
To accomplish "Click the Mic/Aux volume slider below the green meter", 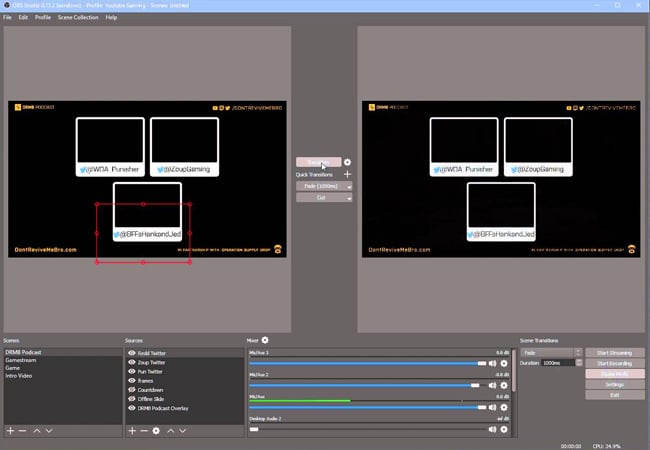I will (x=367, y=407).
